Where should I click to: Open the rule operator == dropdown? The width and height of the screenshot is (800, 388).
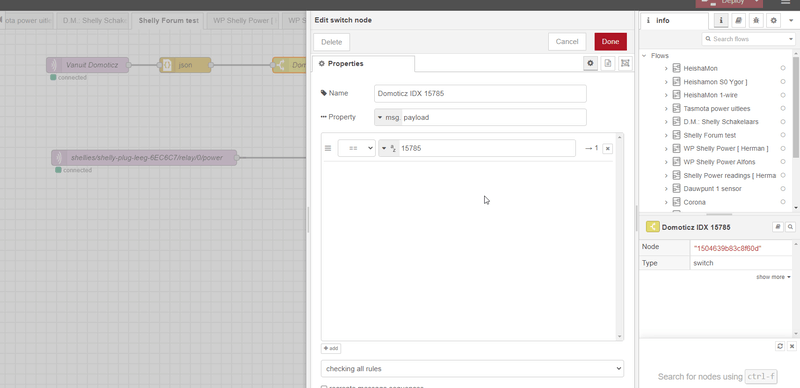coord(356,148)
